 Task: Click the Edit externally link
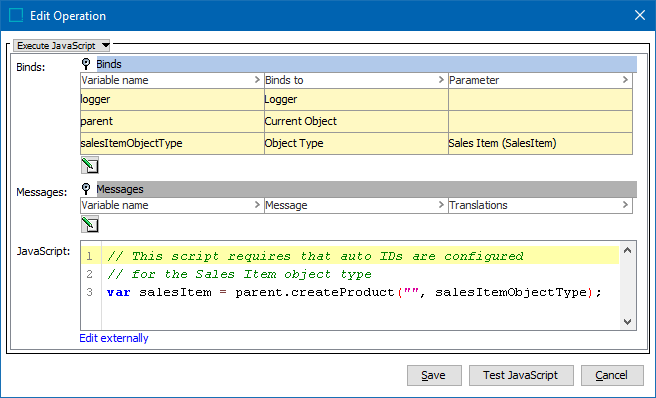coord(114,338)
